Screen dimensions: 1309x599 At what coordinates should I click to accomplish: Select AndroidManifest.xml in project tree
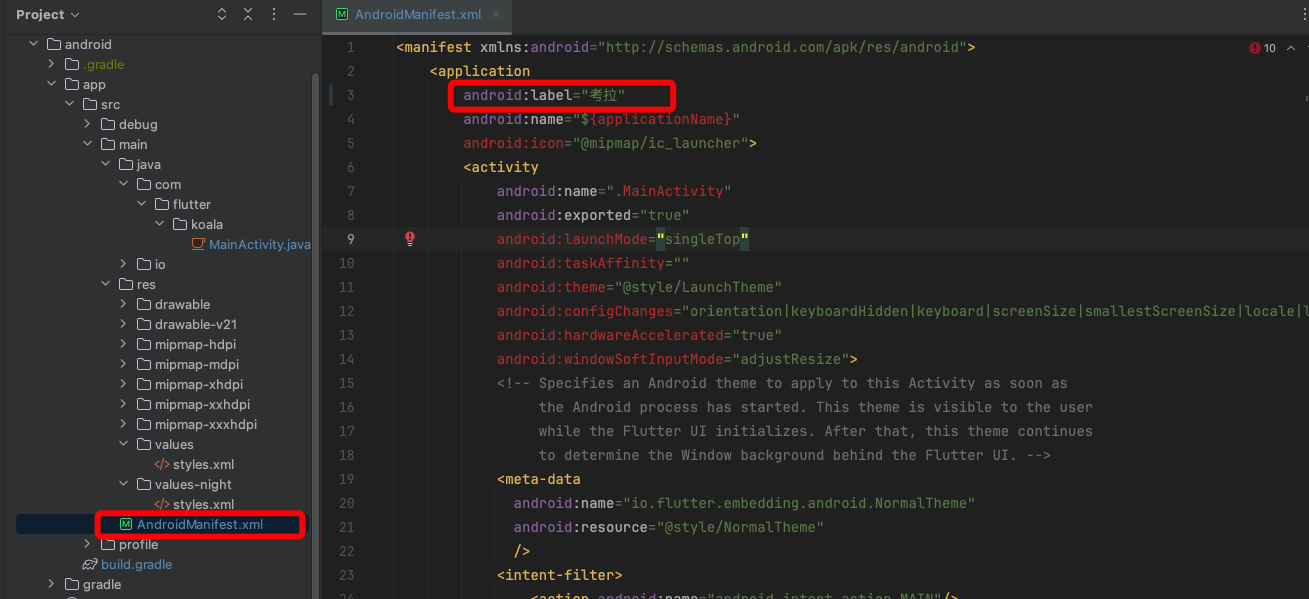click(200, 524)
